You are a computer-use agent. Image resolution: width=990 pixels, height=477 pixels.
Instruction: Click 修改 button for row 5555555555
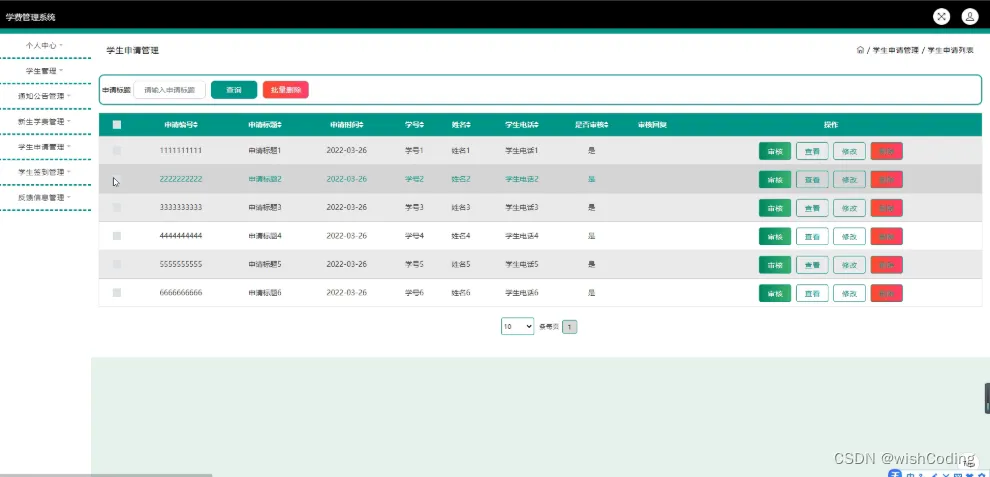pos(849,265)
